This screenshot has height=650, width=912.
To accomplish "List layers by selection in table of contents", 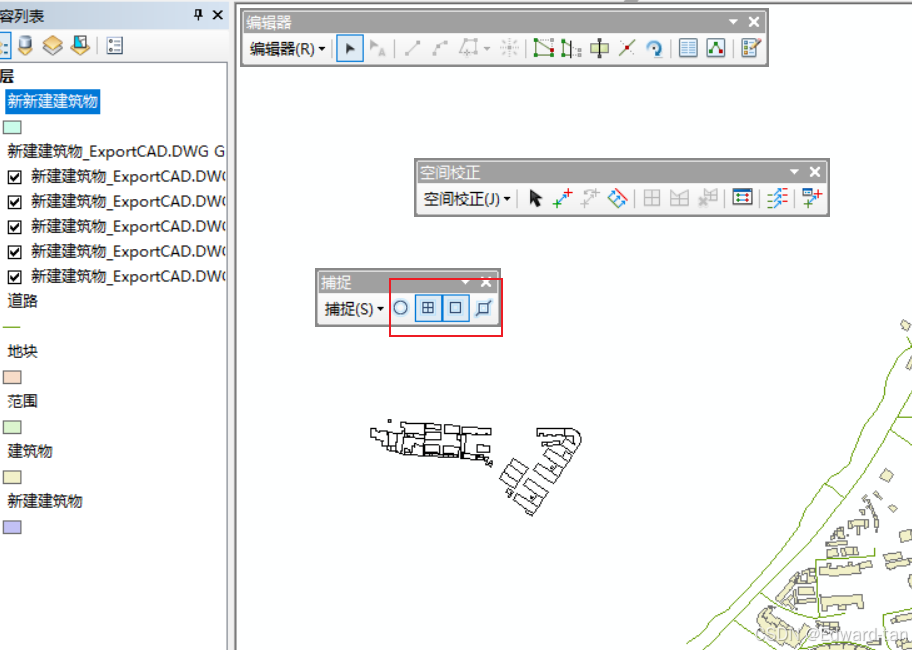I will pyautogui.click(x=80, y=45).
